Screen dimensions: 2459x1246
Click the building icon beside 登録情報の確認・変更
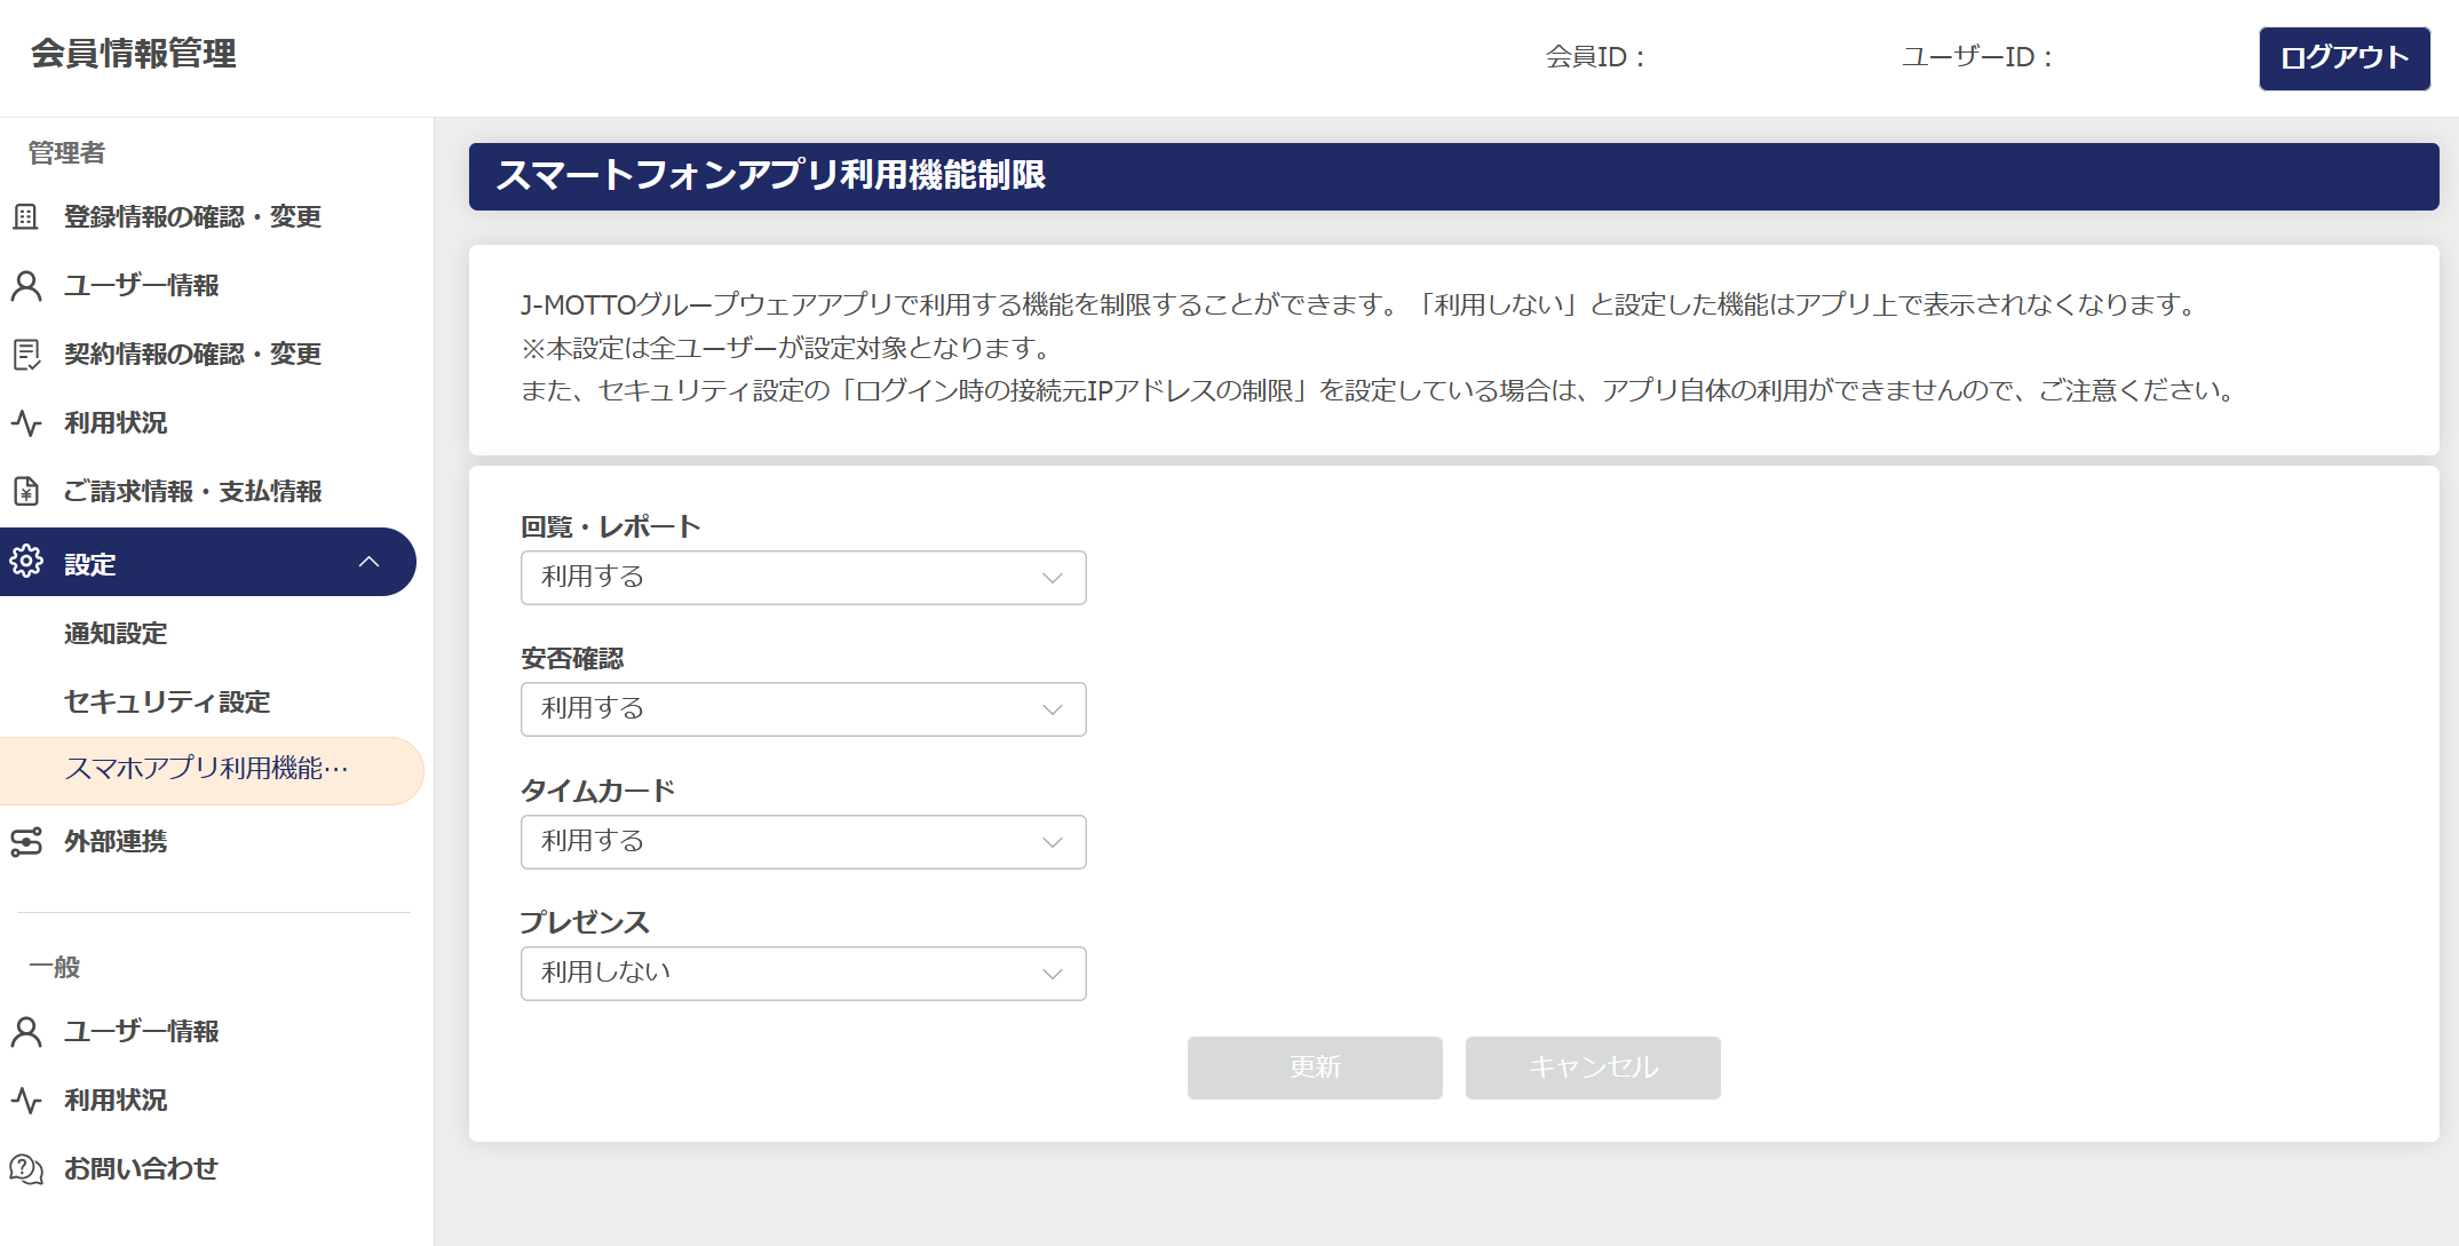tap(26, 216)
